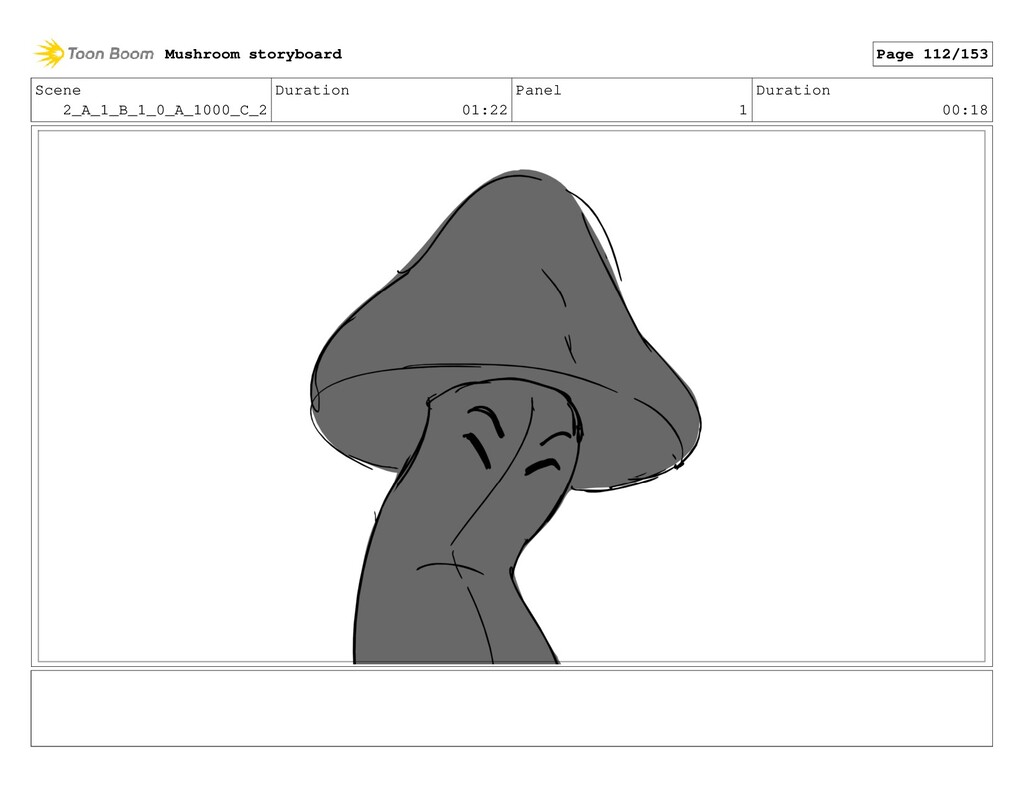Click the panel duration value '00:18'
Viewport: 1024px width, 793px height.
(x=965, y=110)
